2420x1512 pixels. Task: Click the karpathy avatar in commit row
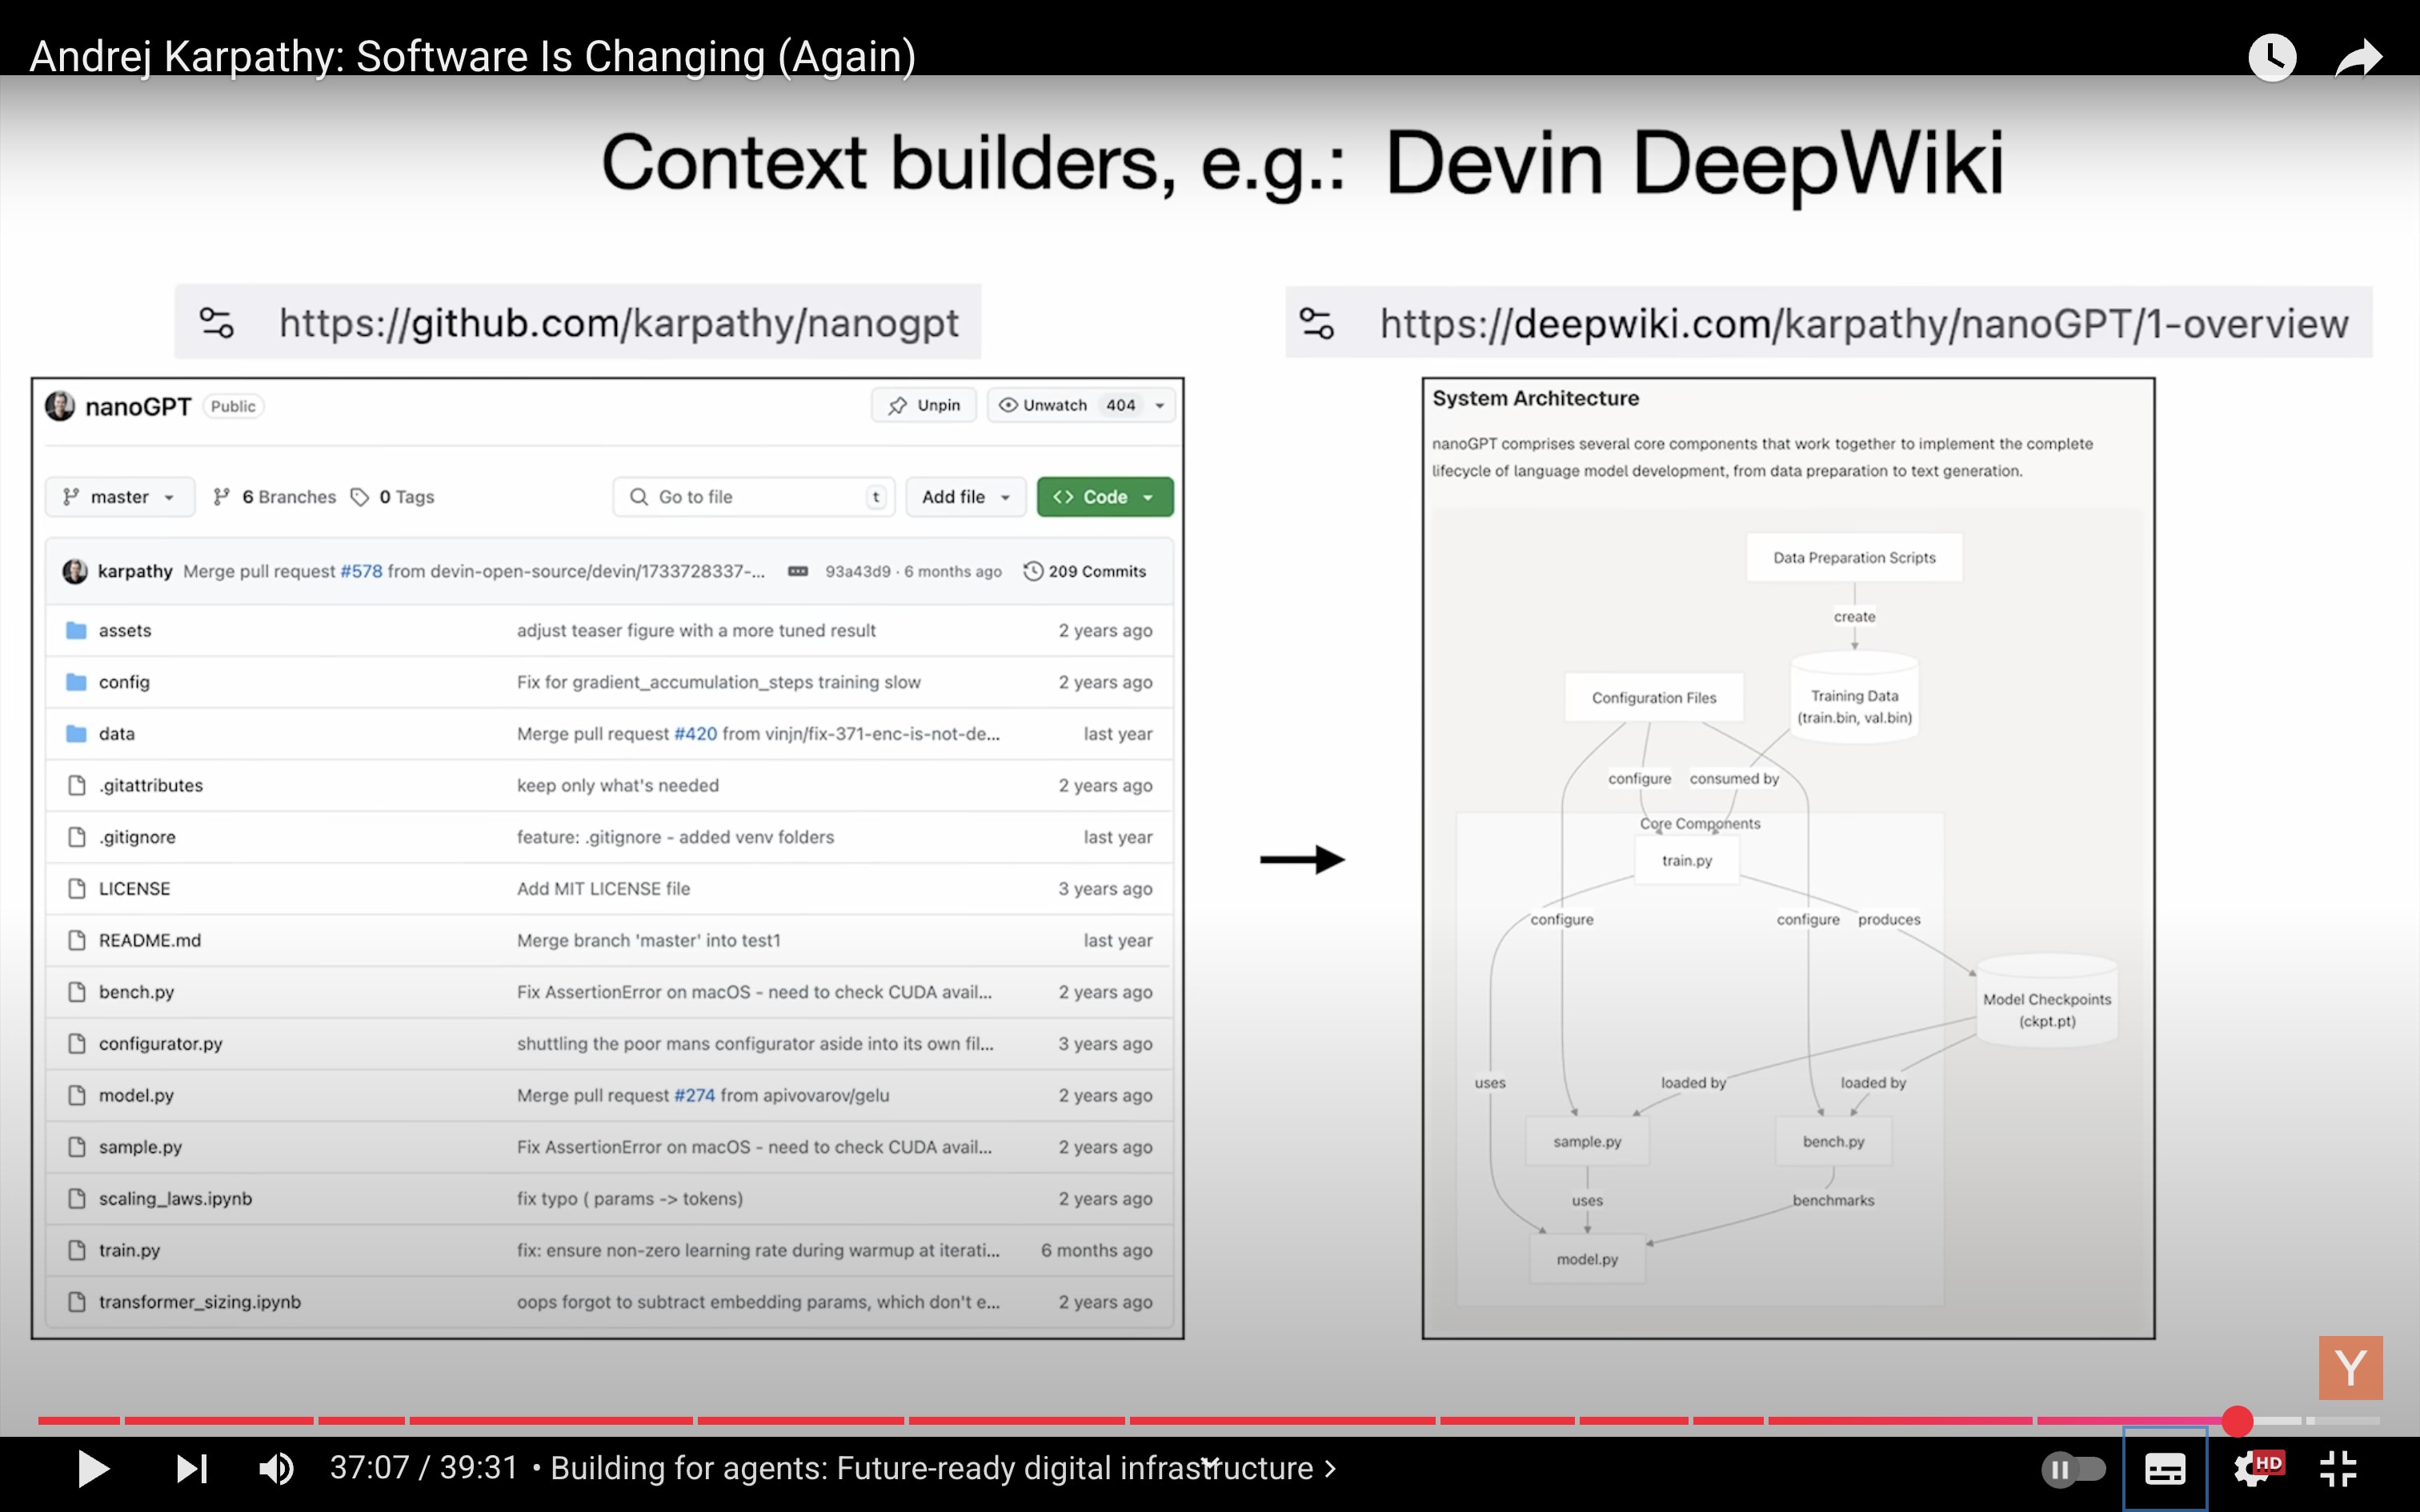point(75,571)
